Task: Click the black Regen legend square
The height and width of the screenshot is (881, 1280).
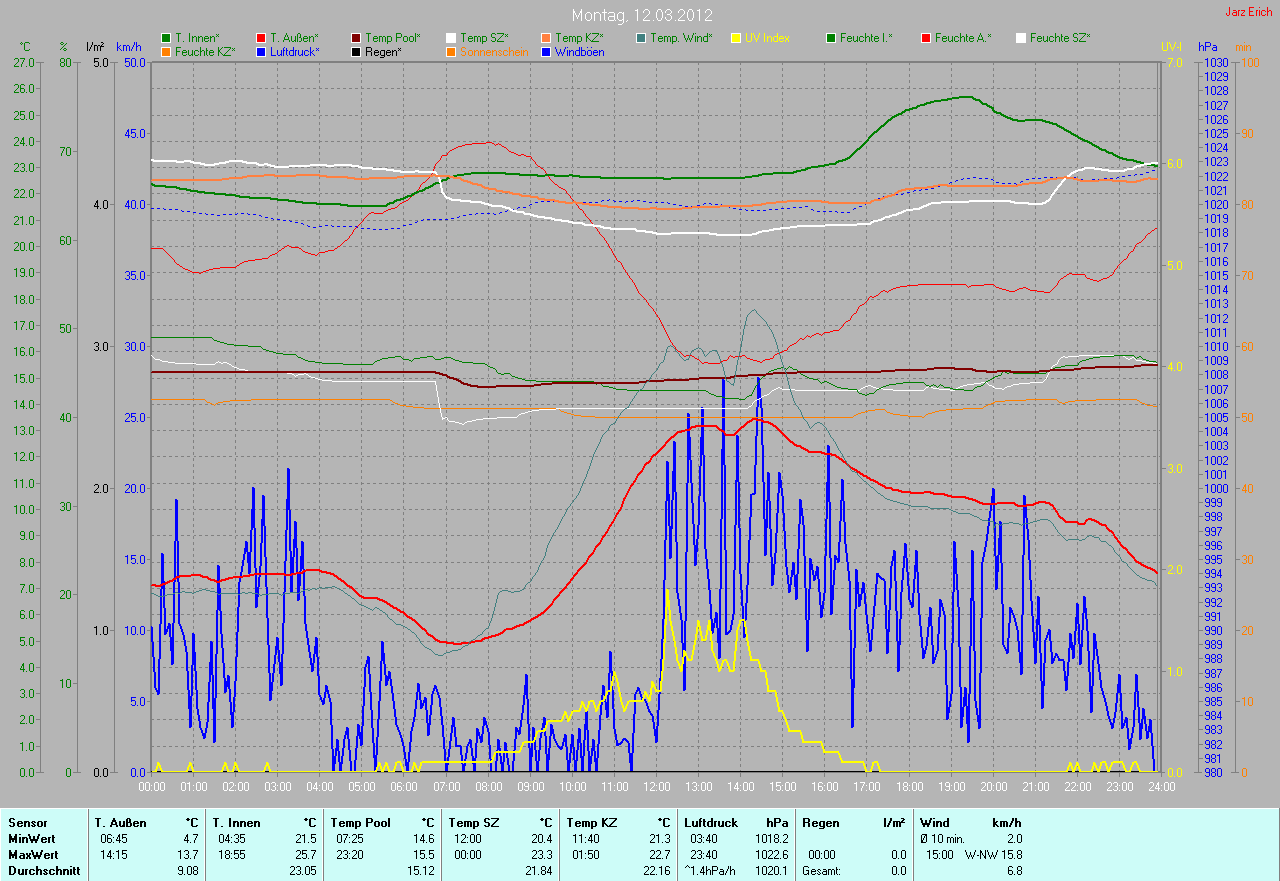Action: click(356, 52)
